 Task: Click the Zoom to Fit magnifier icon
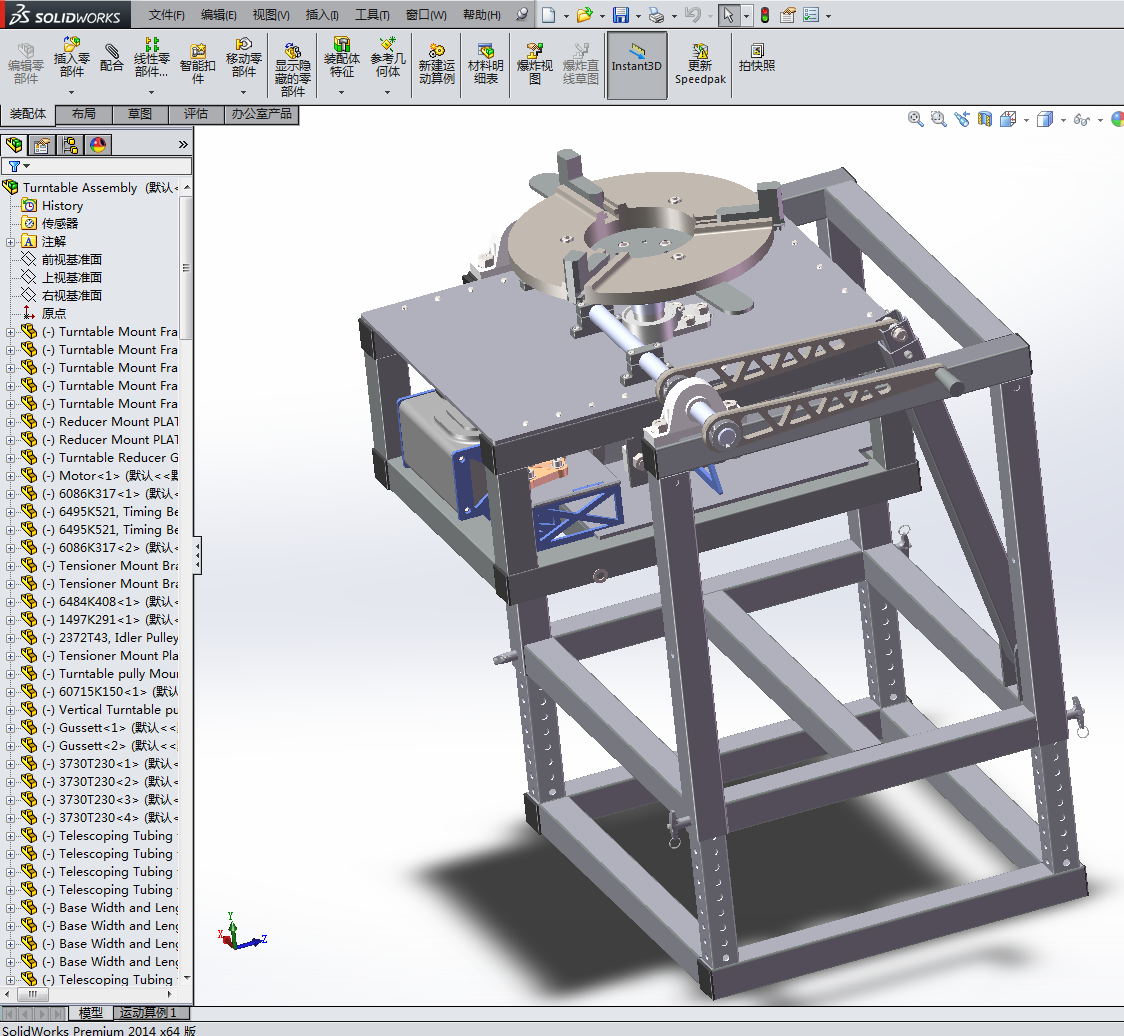click(x=915, y=119)
